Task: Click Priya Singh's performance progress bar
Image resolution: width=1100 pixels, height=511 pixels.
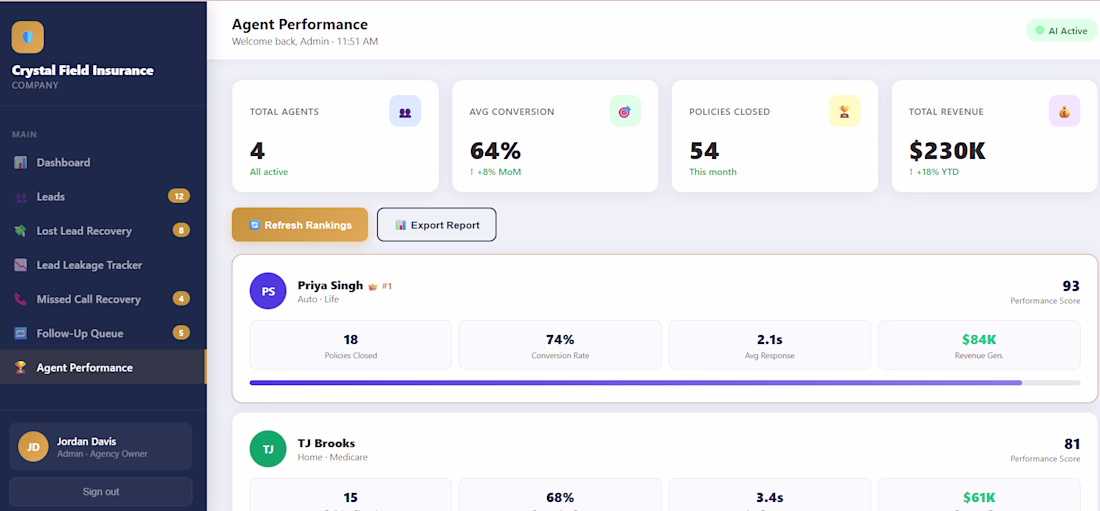Action: (664, 383)
